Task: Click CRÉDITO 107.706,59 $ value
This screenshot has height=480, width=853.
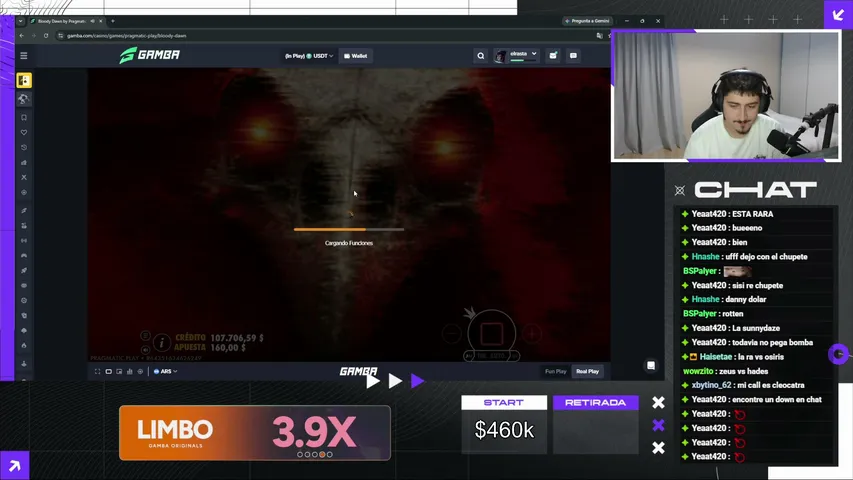Action: click(x=219, y=338)
